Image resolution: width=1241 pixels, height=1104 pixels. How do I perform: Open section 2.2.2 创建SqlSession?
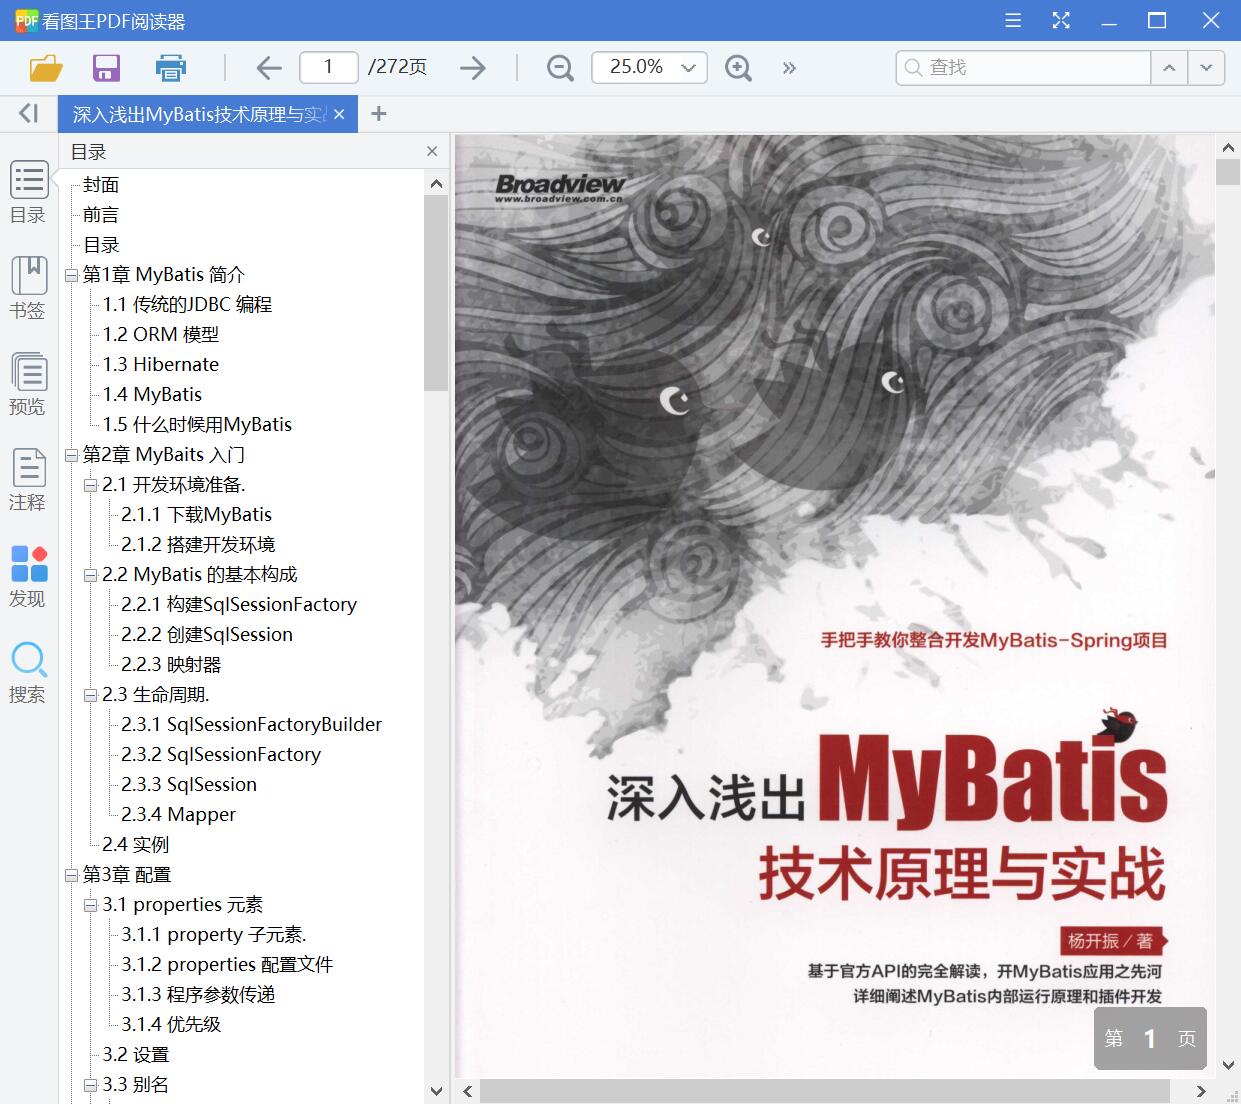(x=207, y=635)
